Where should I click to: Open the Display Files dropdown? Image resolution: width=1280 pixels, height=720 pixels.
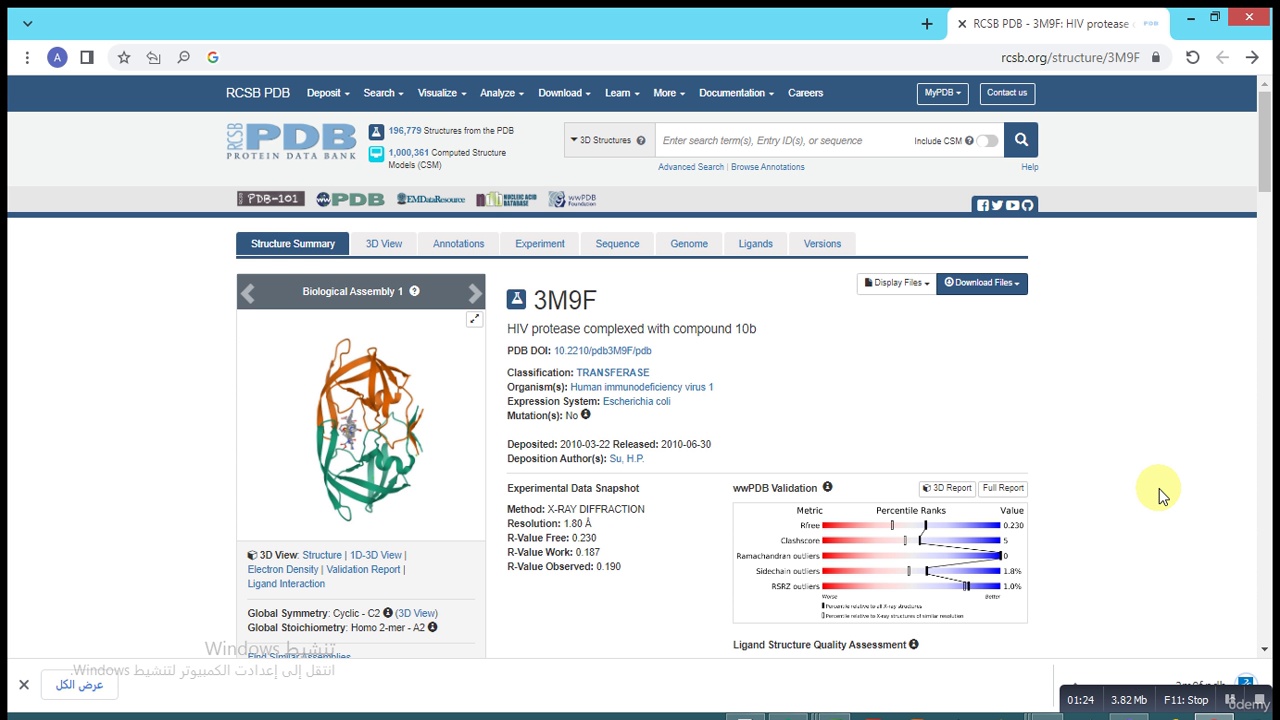tap(897, 283)
